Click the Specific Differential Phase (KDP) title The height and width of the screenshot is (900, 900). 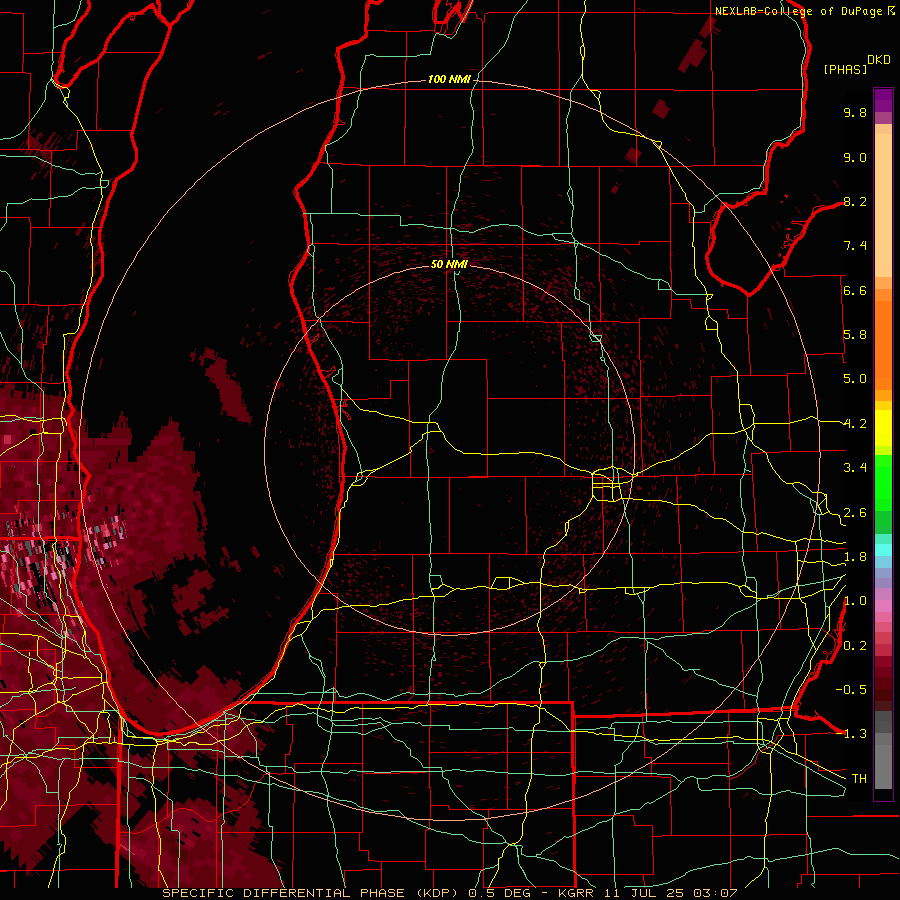311,893
